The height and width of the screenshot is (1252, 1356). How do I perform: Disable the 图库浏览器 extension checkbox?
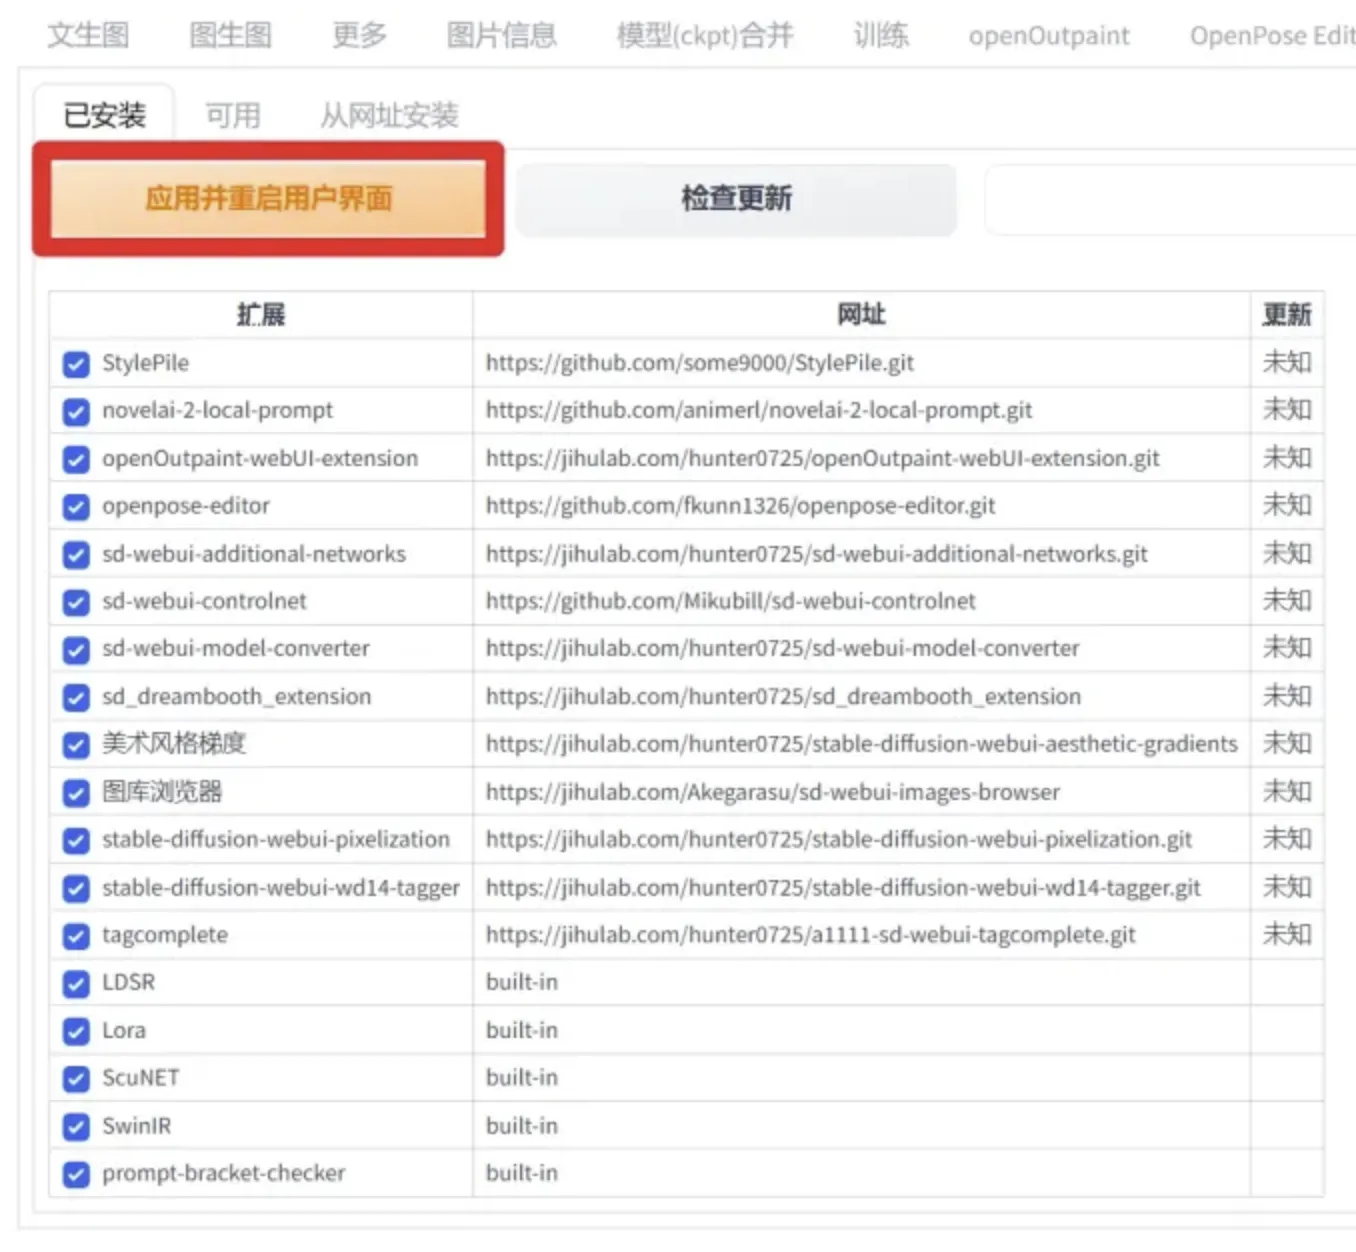click(76, 793)
